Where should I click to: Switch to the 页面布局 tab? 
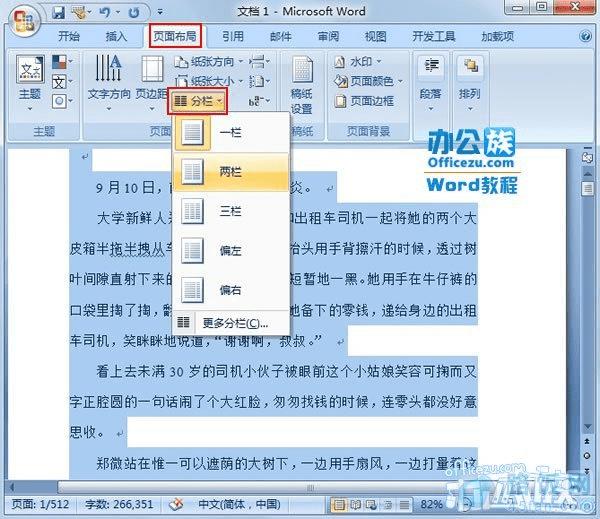175,36
